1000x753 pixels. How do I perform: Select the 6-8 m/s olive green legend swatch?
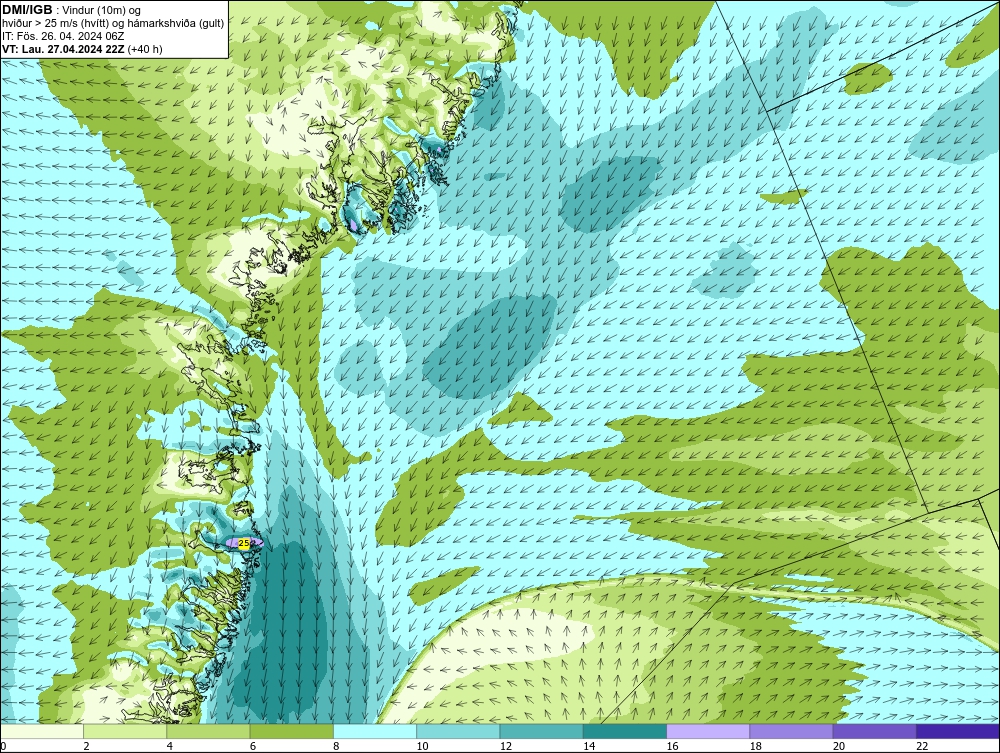pos(291,731)
